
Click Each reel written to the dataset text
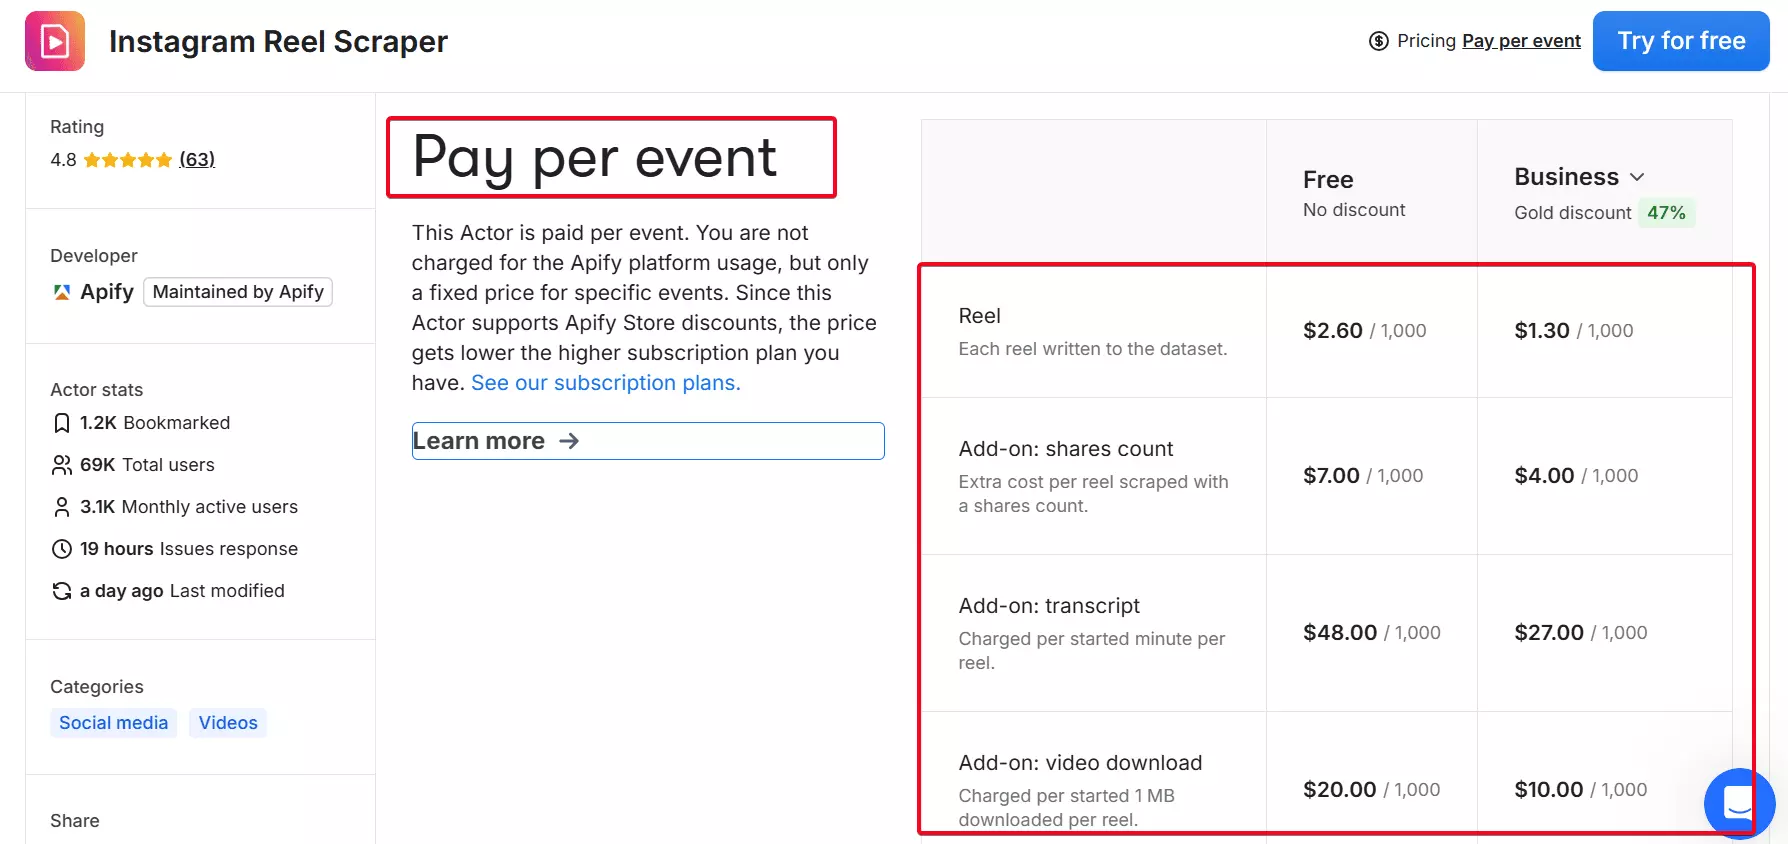[1093, 349]
